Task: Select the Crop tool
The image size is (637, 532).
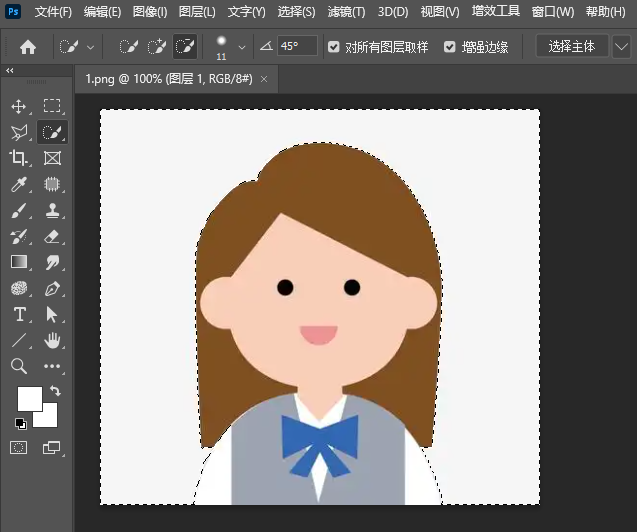Action: coord(19,158)
